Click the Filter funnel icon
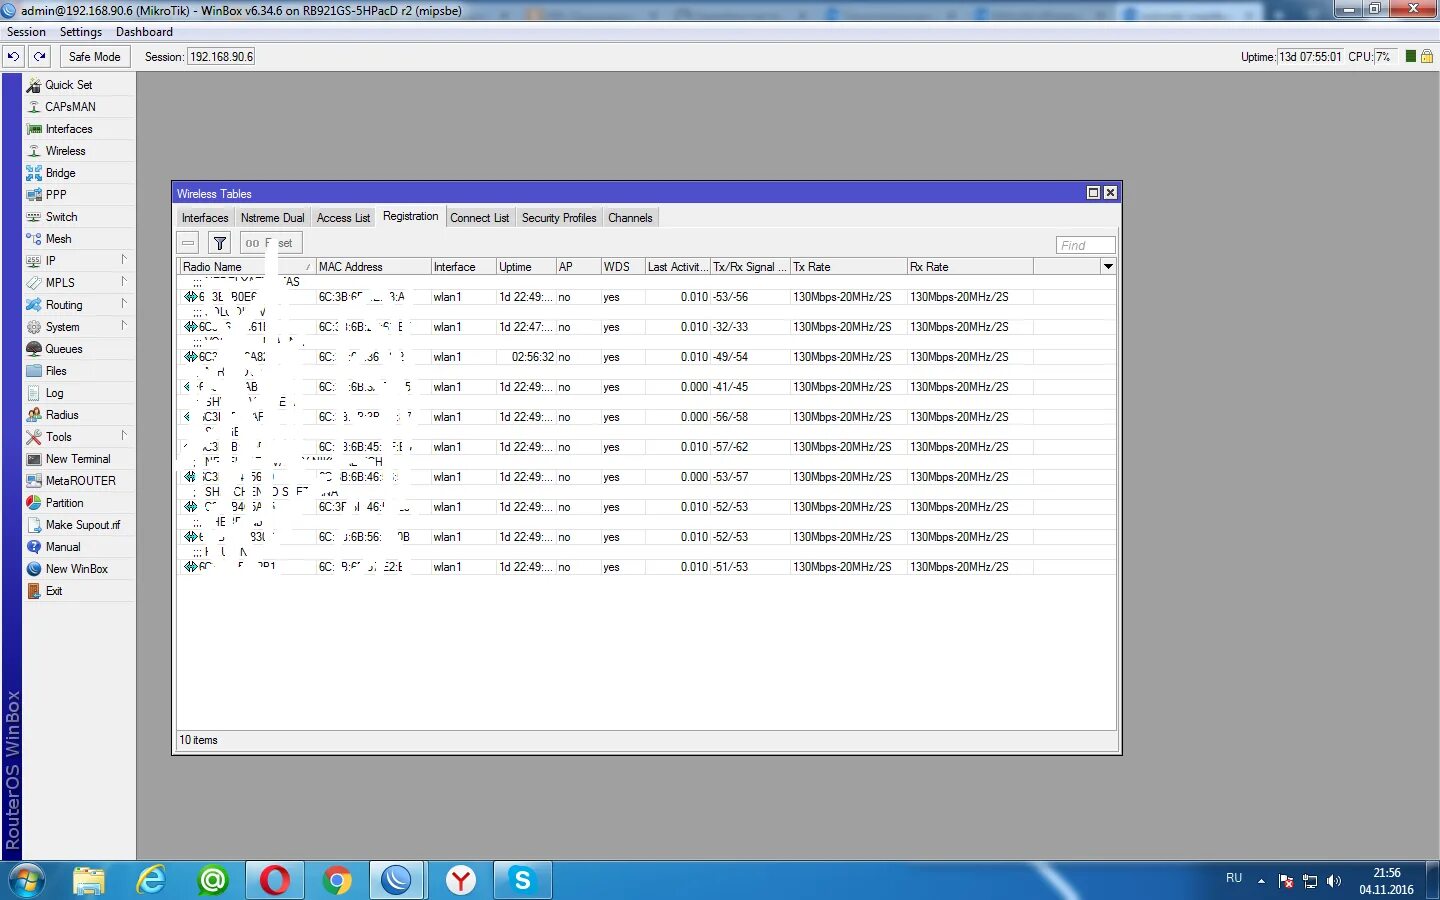1440x900 pixels. coord(220,243)
